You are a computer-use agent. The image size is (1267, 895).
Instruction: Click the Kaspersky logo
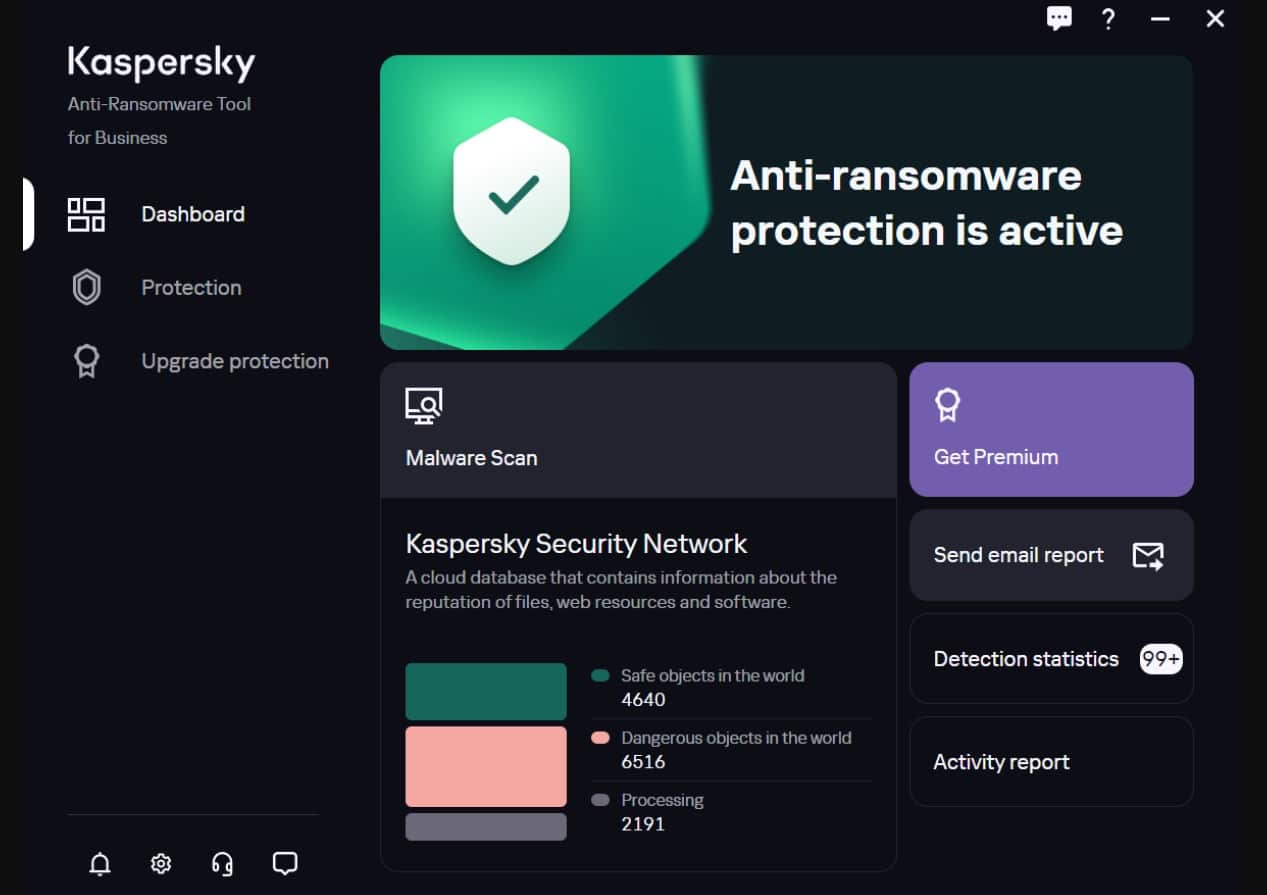[161, 62]
